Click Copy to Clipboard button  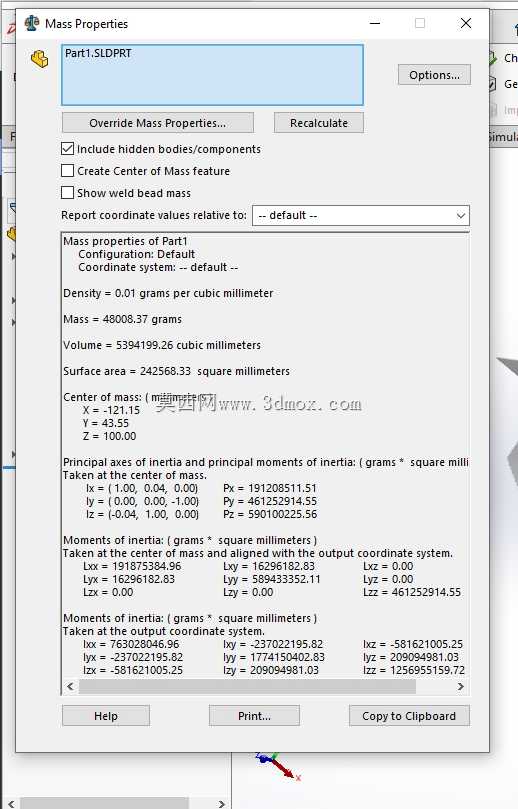[409, 716]
